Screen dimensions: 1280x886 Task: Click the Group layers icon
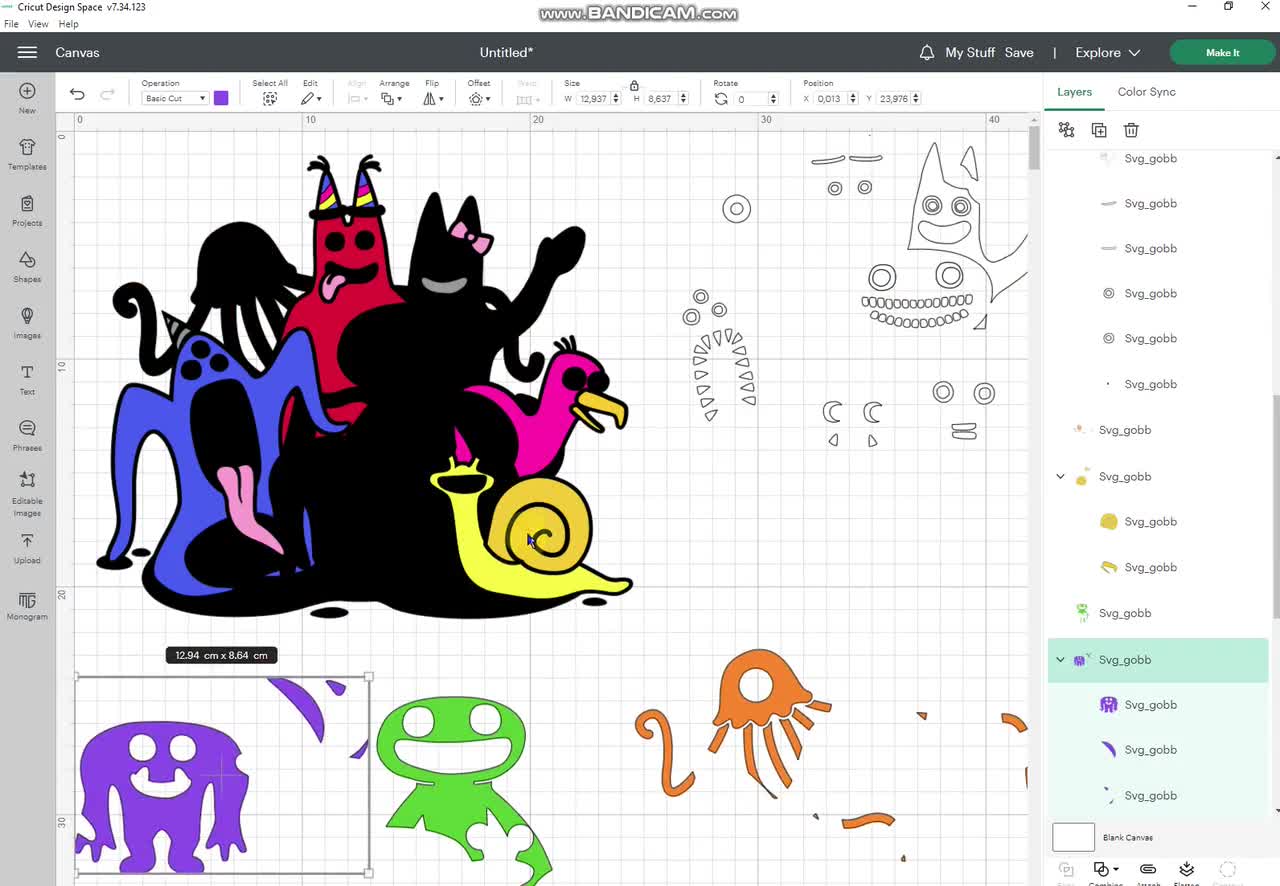tap(1066, 130)
